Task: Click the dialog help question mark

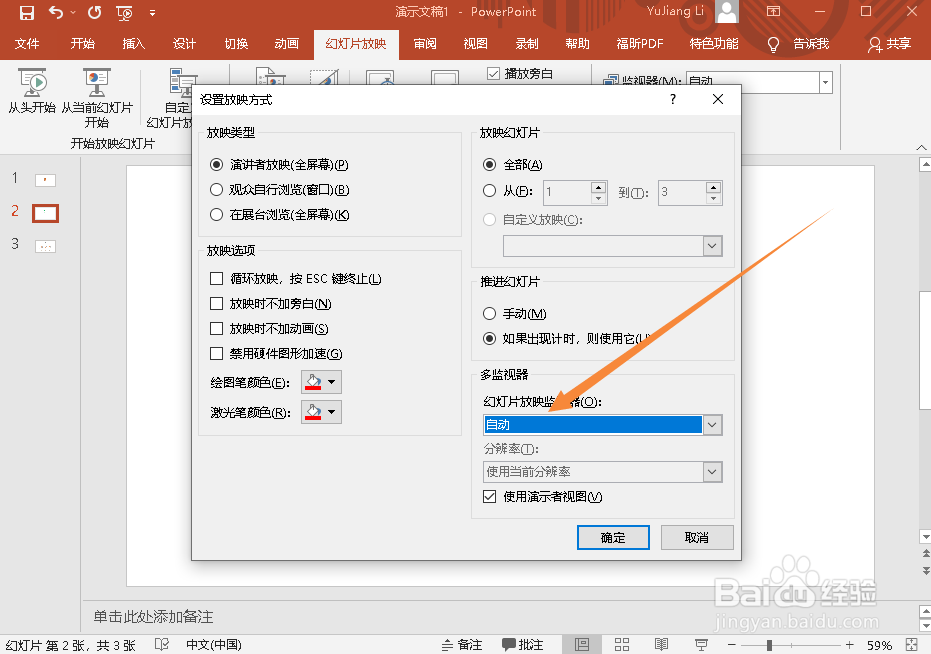Action: pyautogui.click(x=673, y=99)
